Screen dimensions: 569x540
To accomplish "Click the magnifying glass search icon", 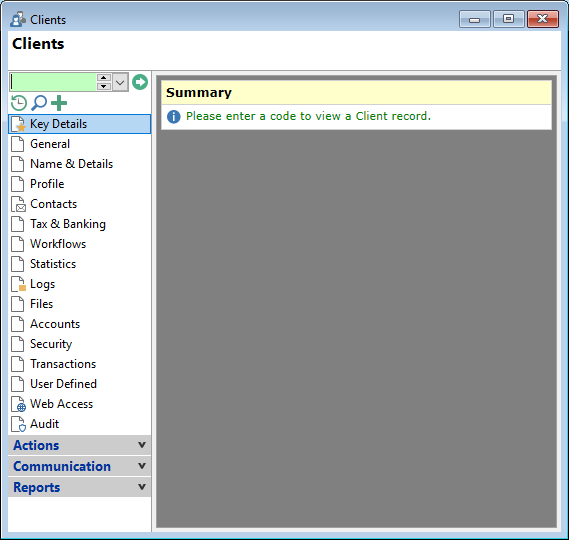I will [x=39, y=103].
